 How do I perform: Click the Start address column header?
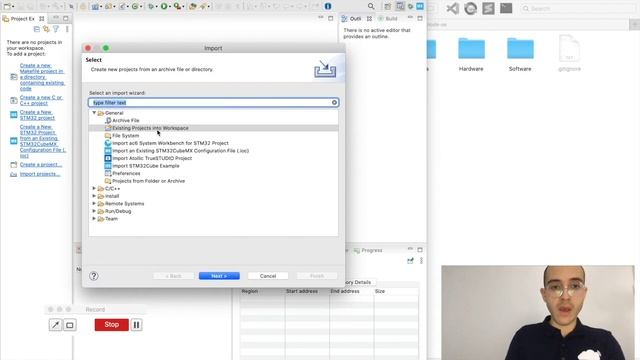pos(302,291)
